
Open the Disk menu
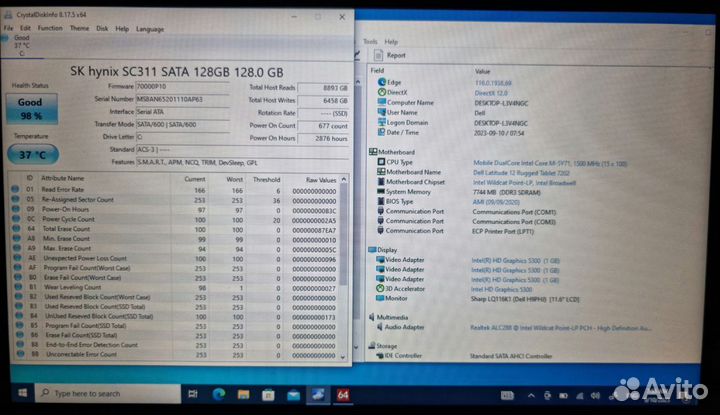click(102, 28)
